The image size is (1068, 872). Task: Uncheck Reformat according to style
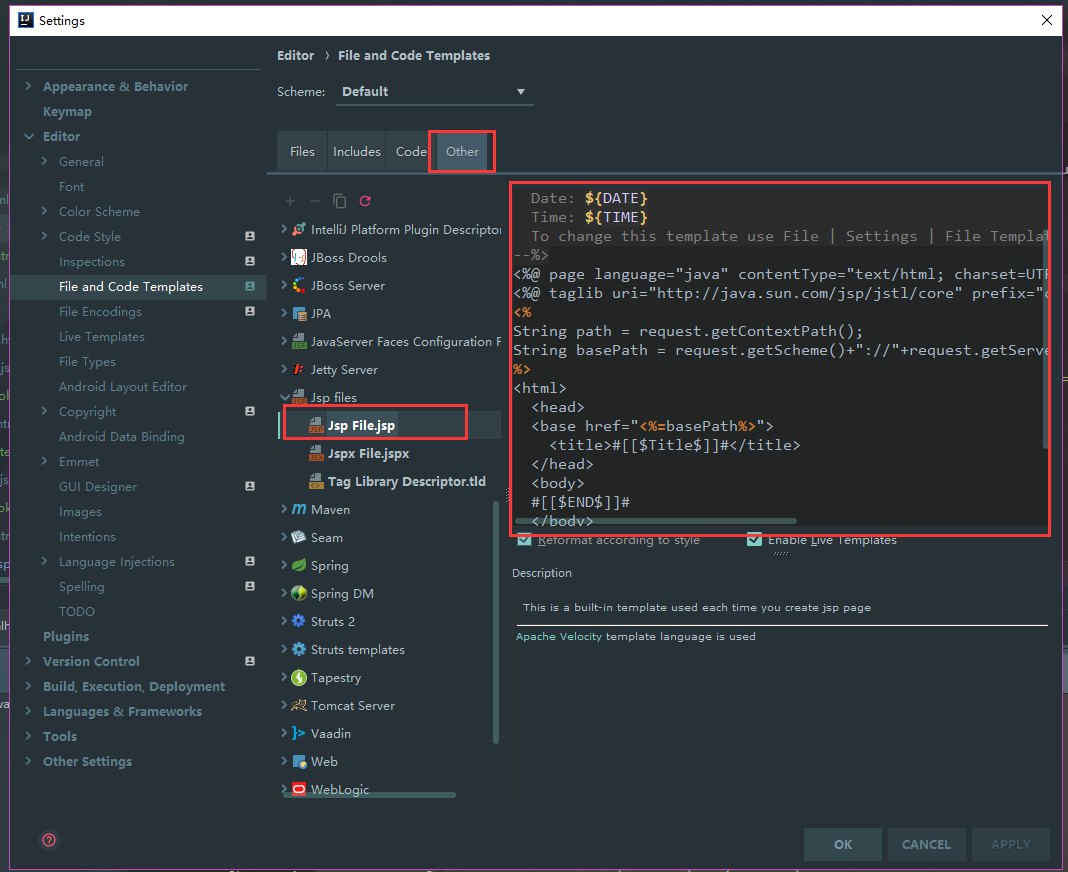pos(524,539)
